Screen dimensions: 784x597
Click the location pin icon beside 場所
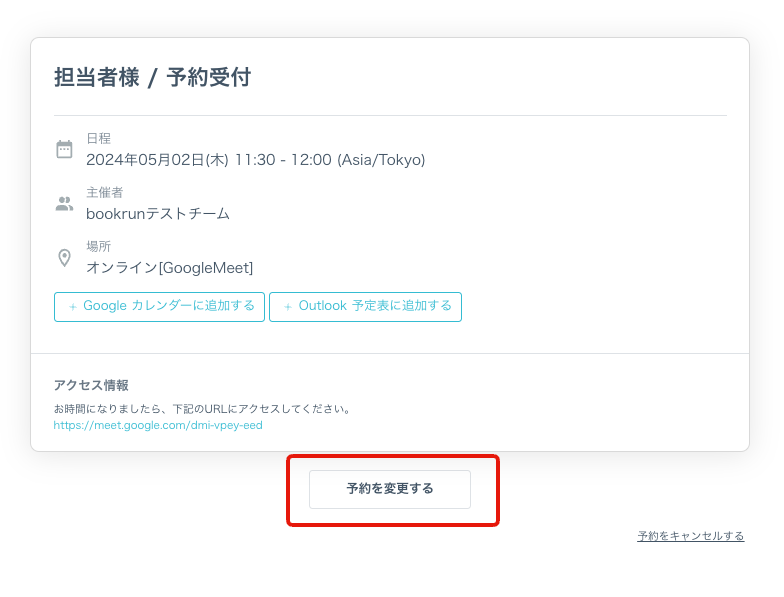pyautogui.click(x=64, y=258)
